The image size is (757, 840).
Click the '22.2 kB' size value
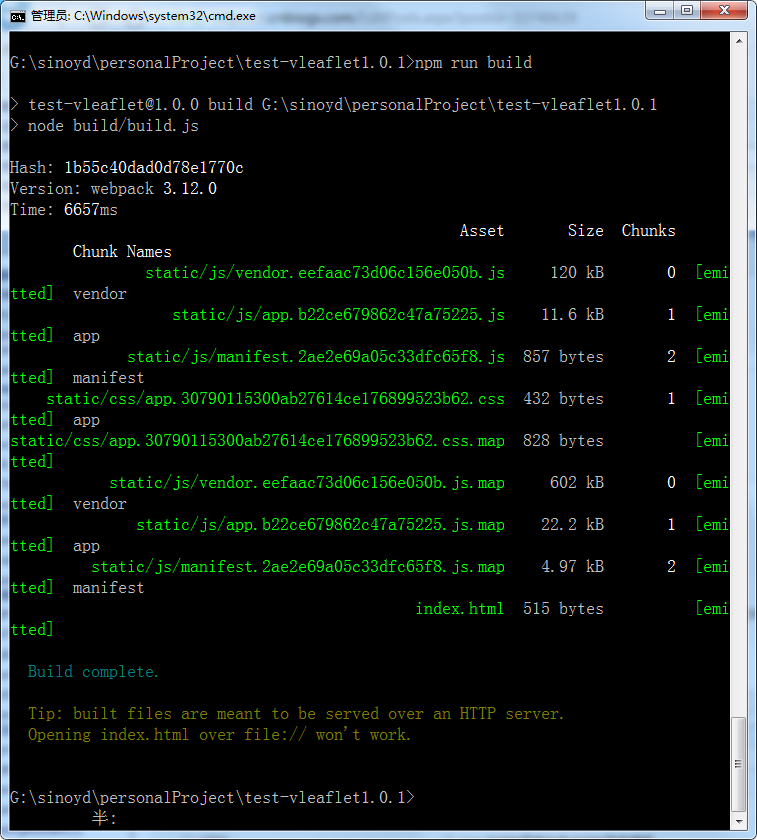[573, 524]
